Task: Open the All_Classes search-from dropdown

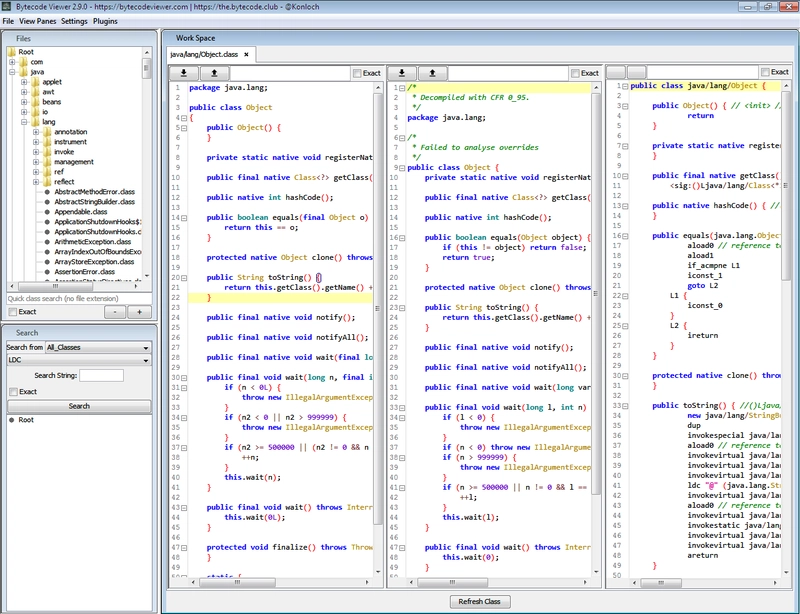Action: [98, 348]
